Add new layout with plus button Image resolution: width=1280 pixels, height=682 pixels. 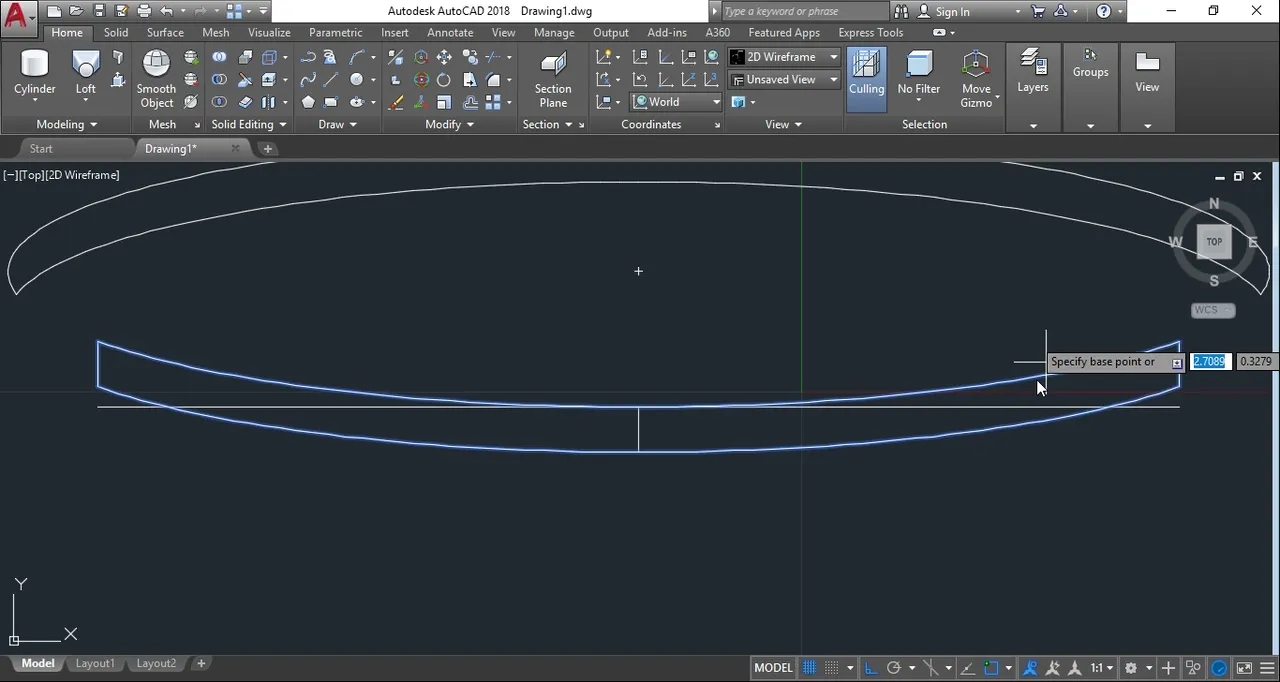pyautogui.click(x=201, y=663)
